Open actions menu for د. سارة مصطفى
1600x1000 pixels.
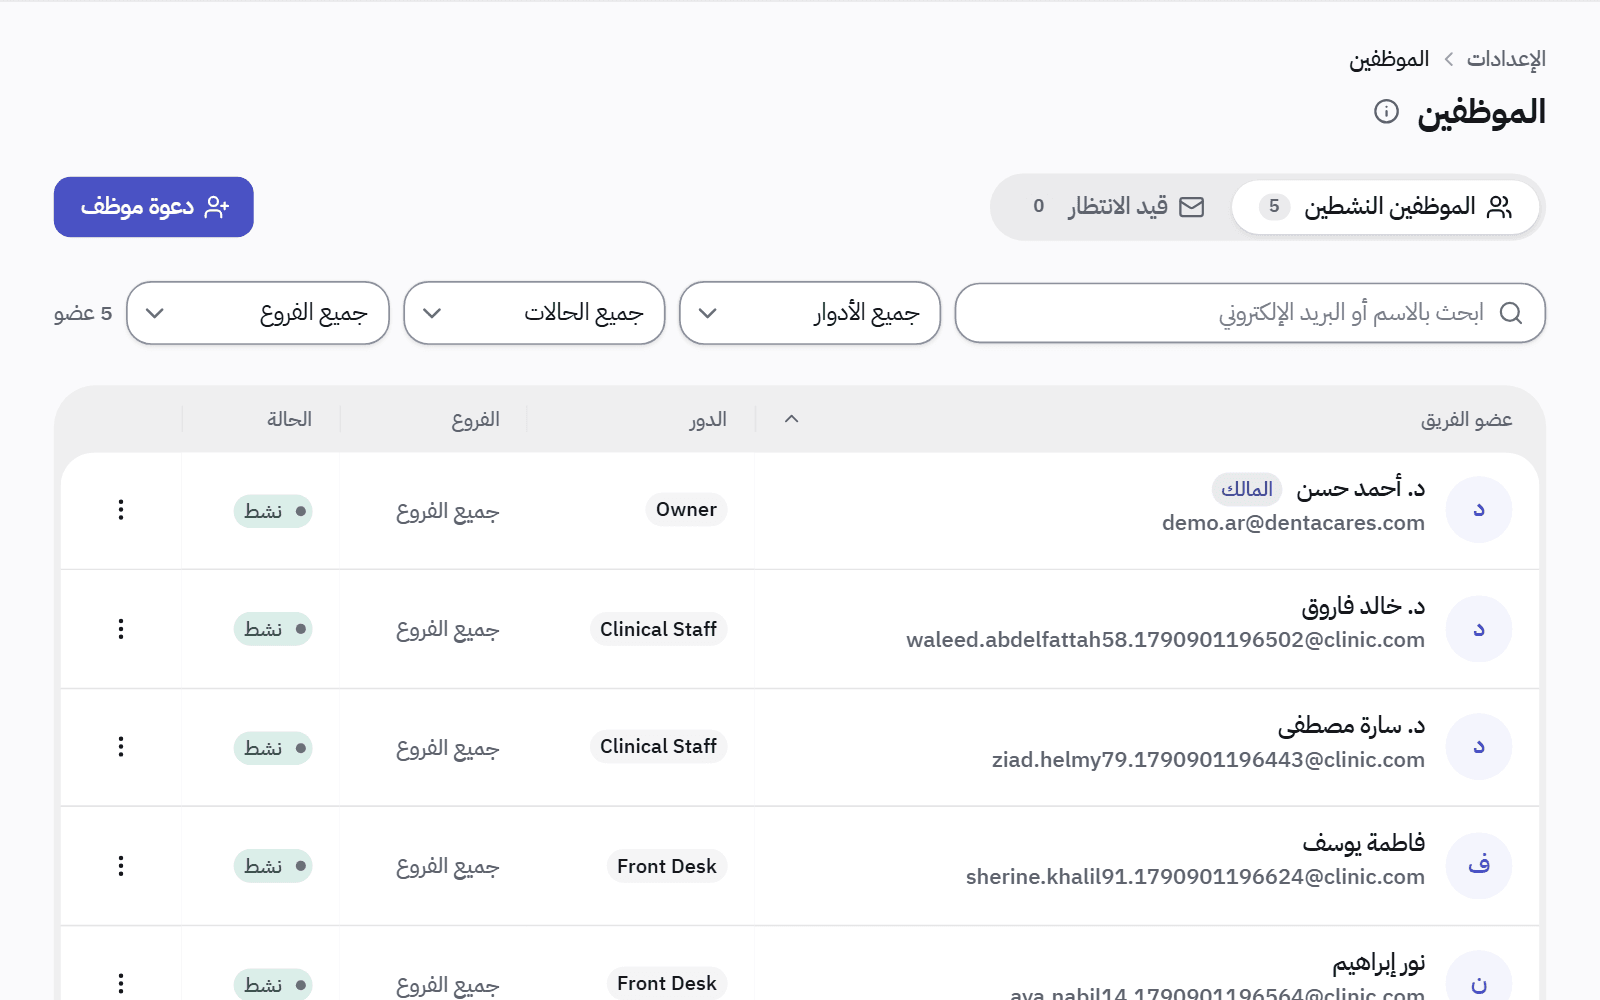pyautogui.click(x=121, y=747)
